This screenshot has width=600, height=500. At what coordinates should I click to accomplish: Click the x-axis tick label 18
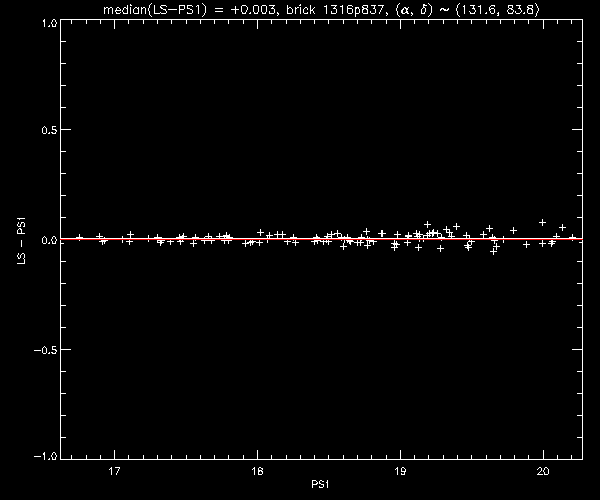258,471
